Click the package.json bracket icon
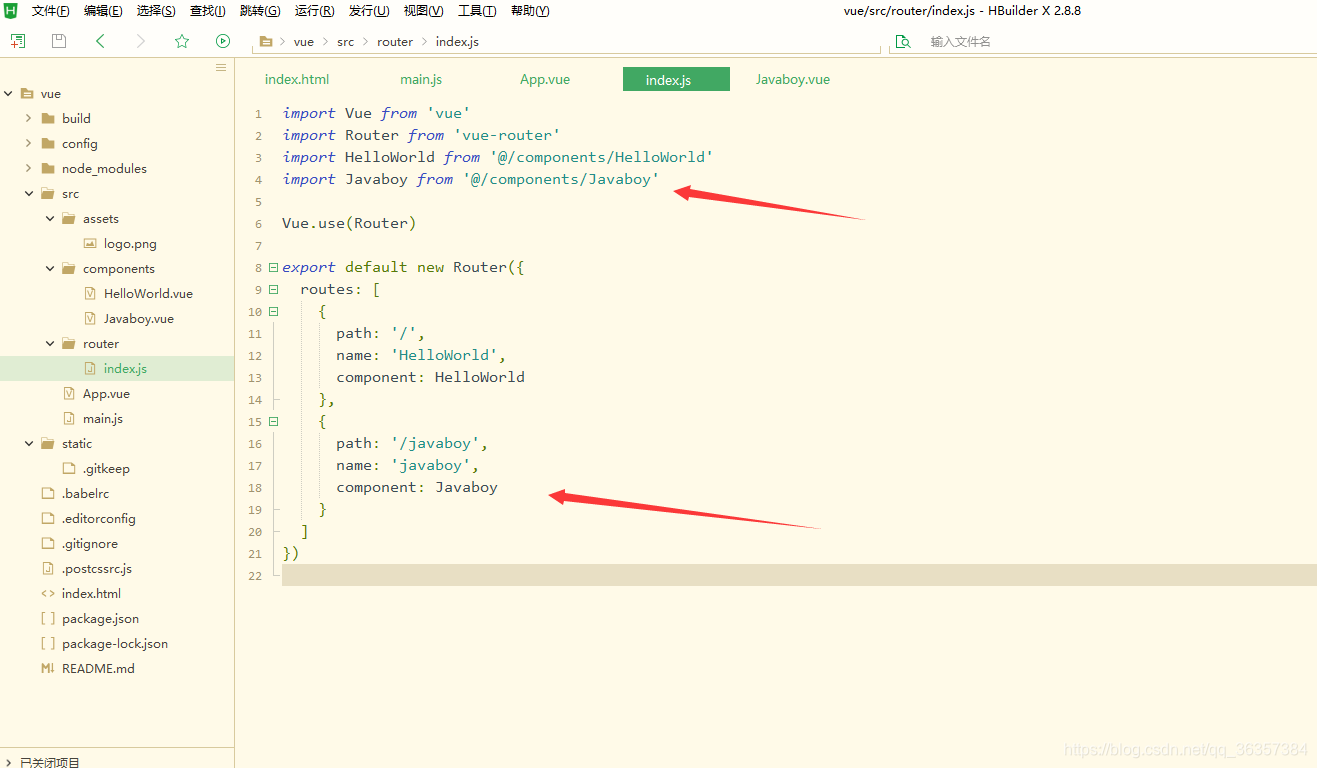This screenshot has width=1317, height=768. pyautogui.click(x=47, y=618)
